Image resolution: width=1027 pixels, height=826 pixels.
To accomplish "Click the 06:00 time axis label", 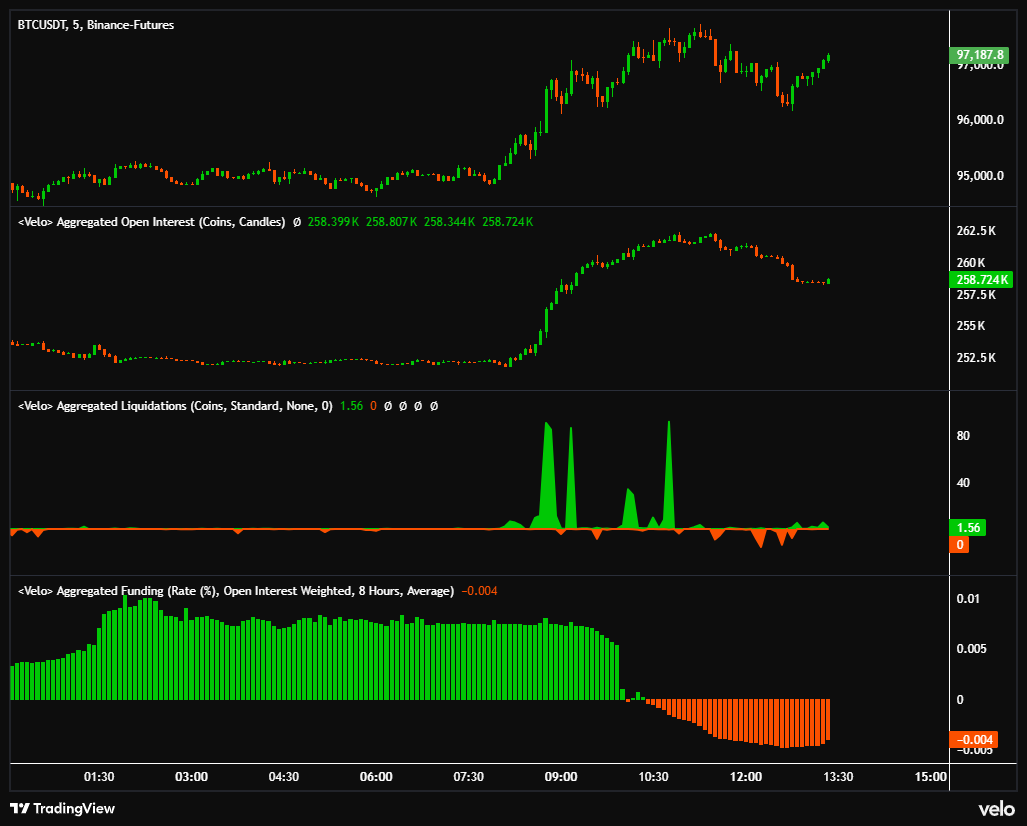I will pyautogui.click(x=376, y=777).
